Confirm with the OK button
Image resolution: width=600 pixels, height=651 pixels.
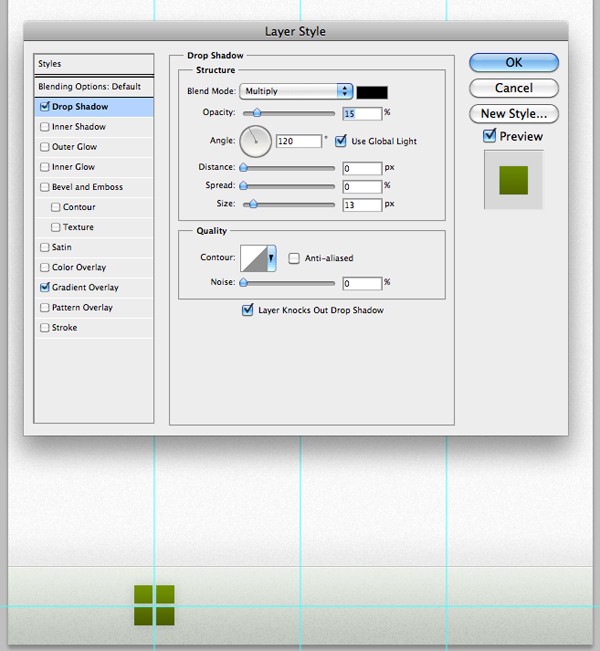pos(514,62)
